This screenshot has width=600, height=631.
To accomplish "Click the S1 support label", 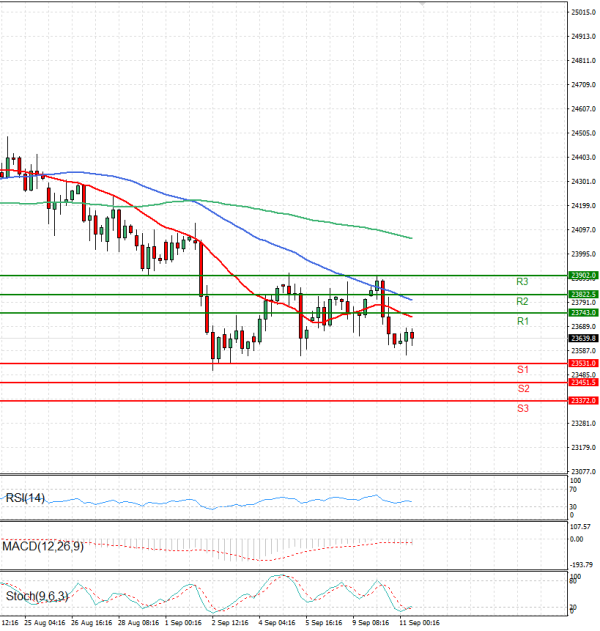I will tap(523, 369).
